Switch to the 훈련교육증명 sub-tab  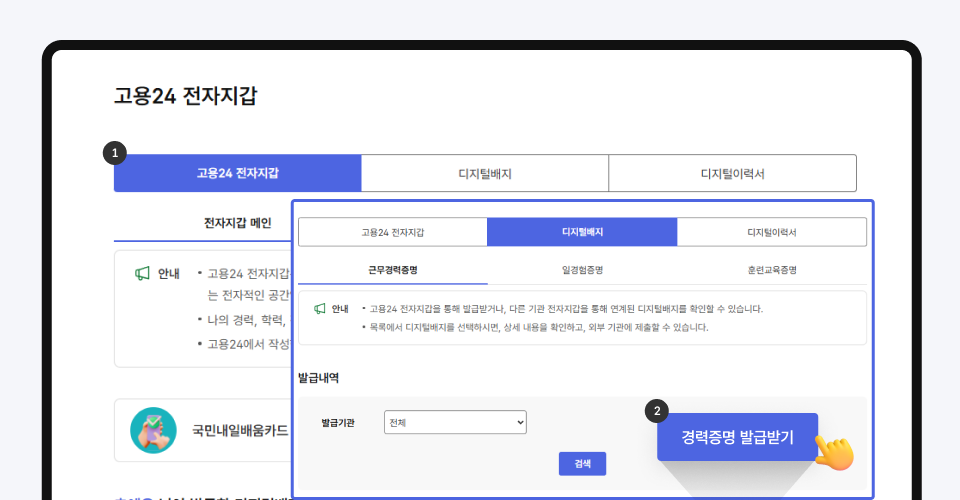point(771,270)
